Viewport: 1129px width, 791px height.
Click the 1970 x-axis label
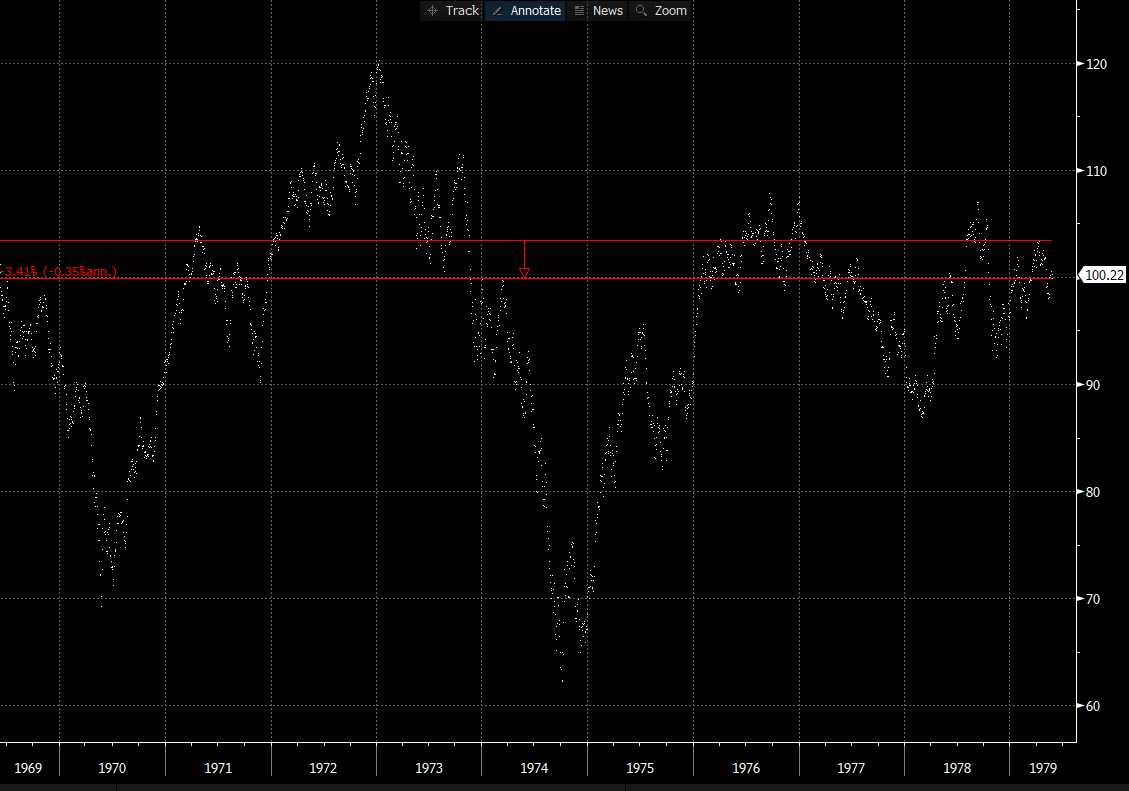(x=112, y=768)
